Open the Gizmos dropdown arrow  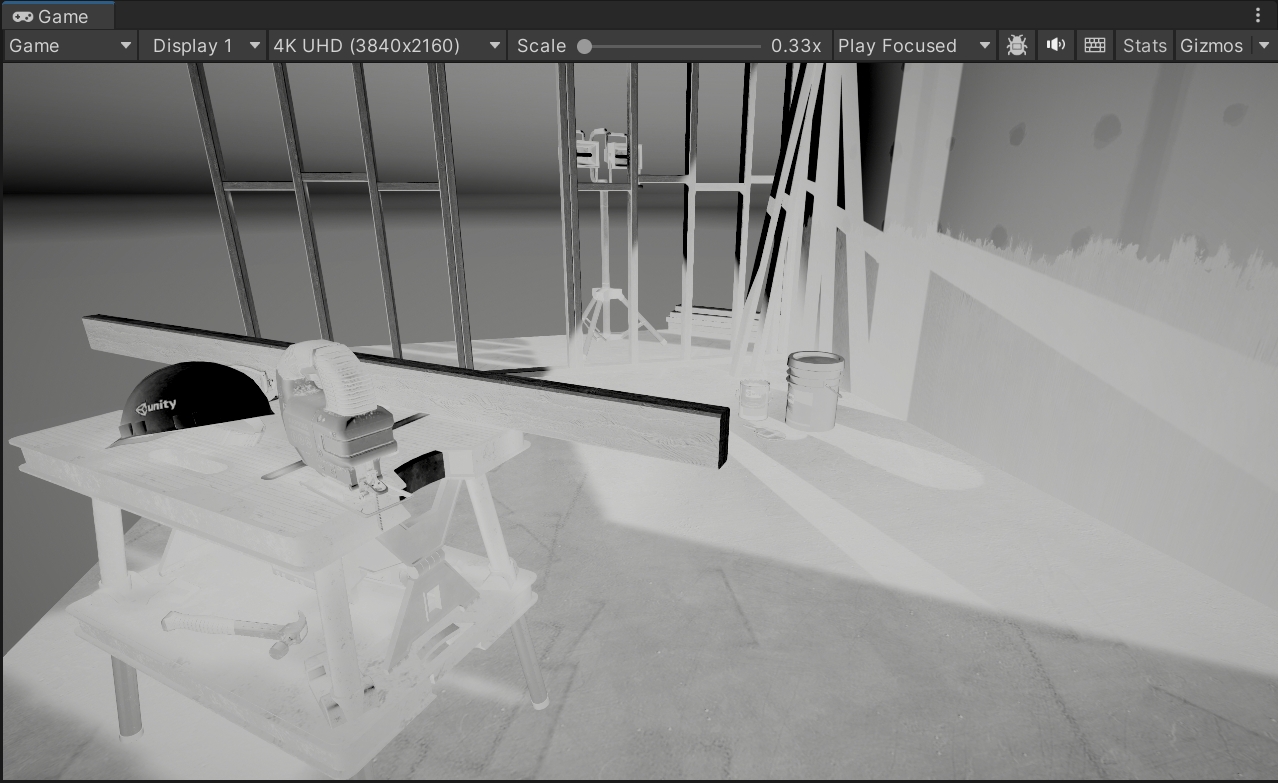point(1264,46)
